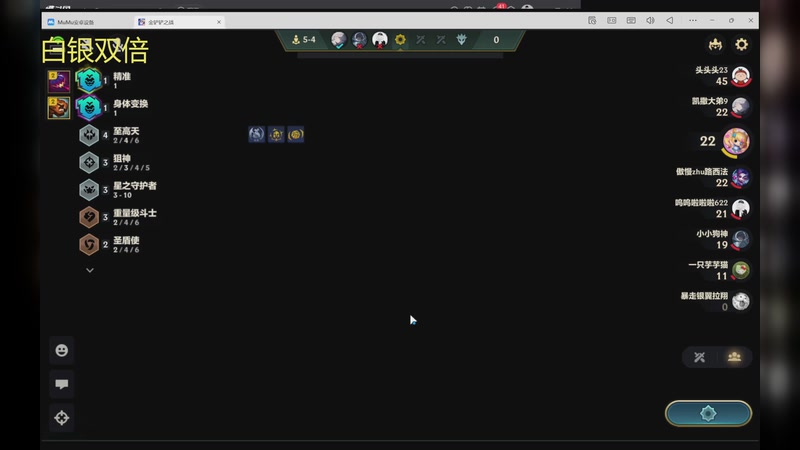Open the chat bubble button
The height and width of the screenshot is (450, 800).
[62, 384]
